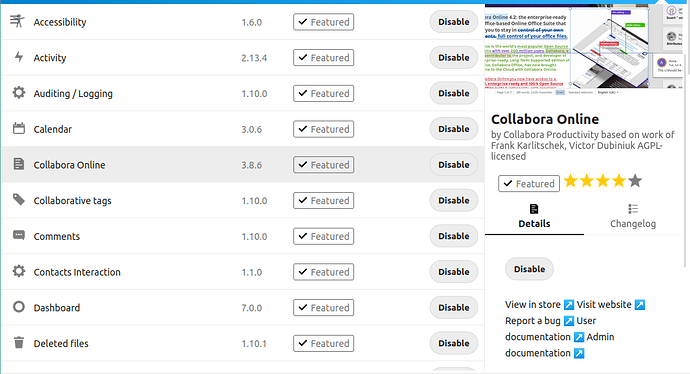Click the Collabora Online document icon
Screen dimensions: 690x374
pyautogui.click(x=18, y=164)
